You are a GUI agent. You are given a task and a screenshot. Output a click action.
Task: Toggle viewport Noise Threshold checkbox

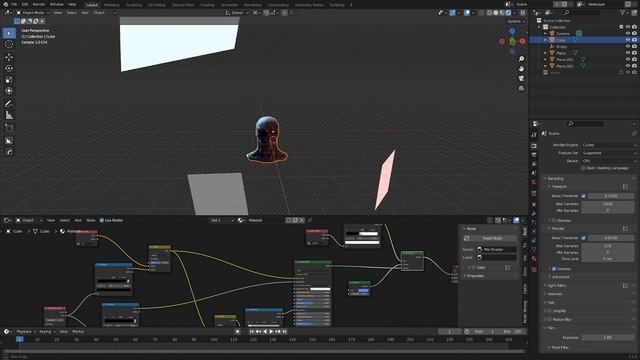click(x=583, y=196)
